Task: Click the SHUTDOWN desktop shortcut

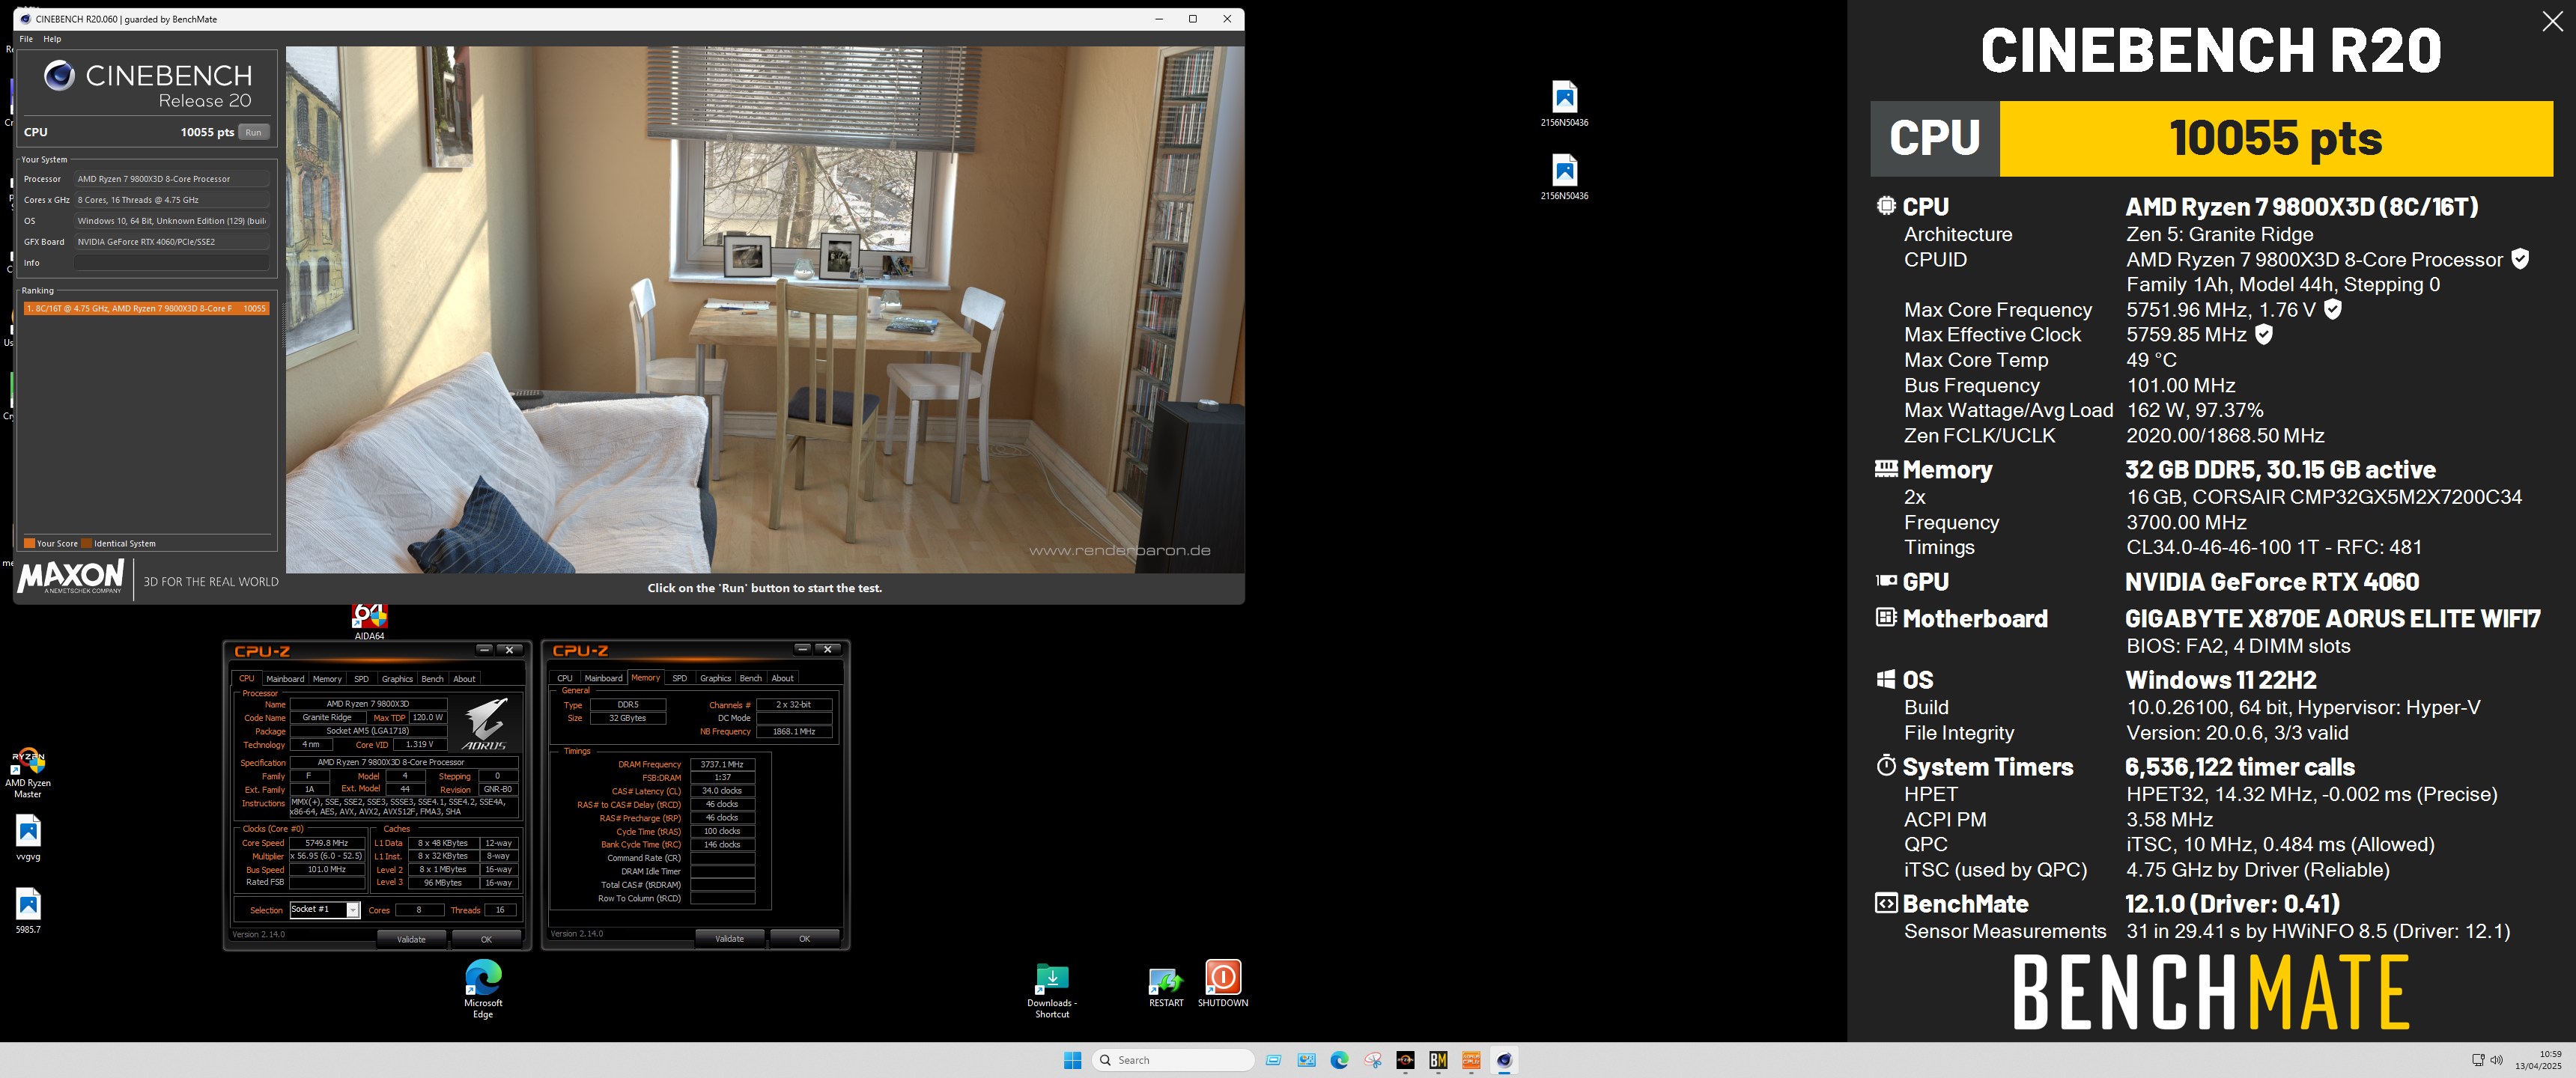Action: pos(1223,984)
